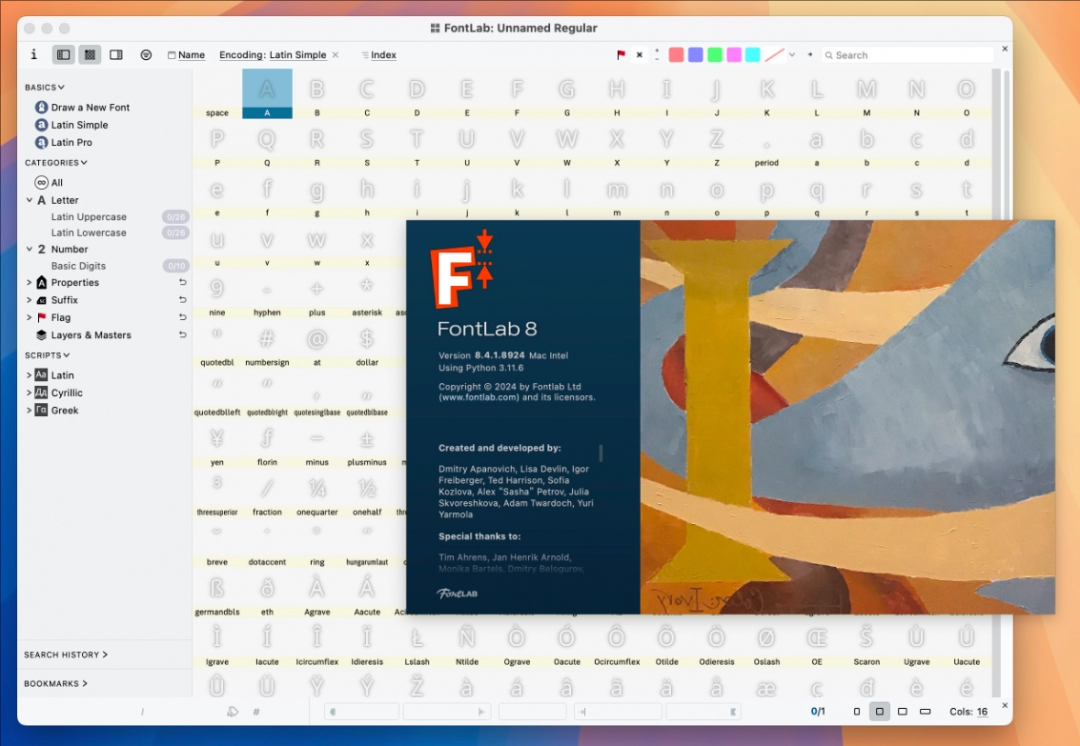Open the Name caption dropdown

point(186,55)
